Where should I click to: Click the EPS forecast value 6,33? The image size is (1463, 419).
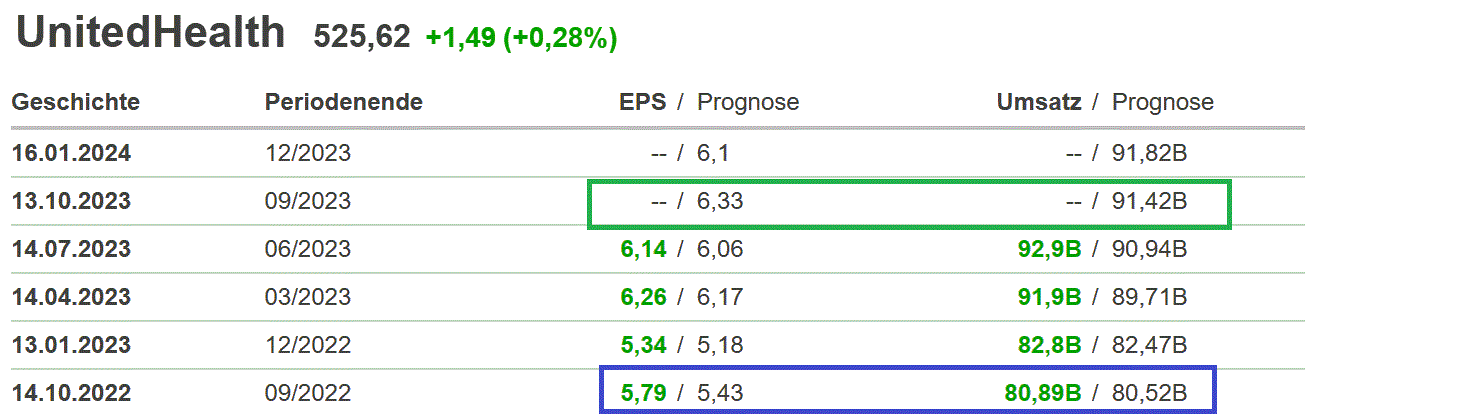pyautogui.click(x=721, y=201)
